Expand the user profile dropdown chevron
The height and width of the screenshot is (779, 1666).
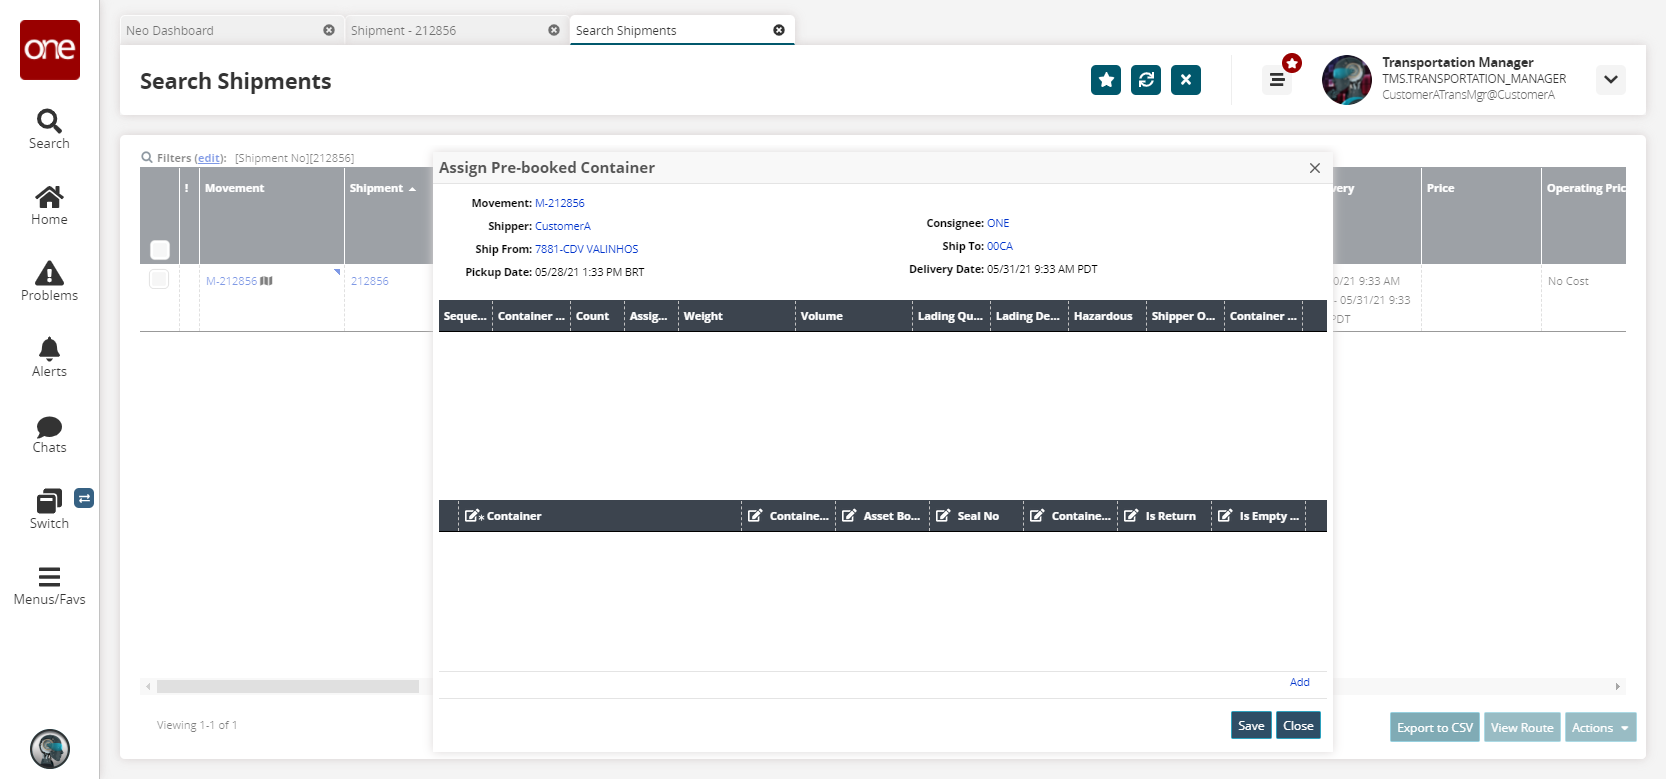tap(1610, 80)
